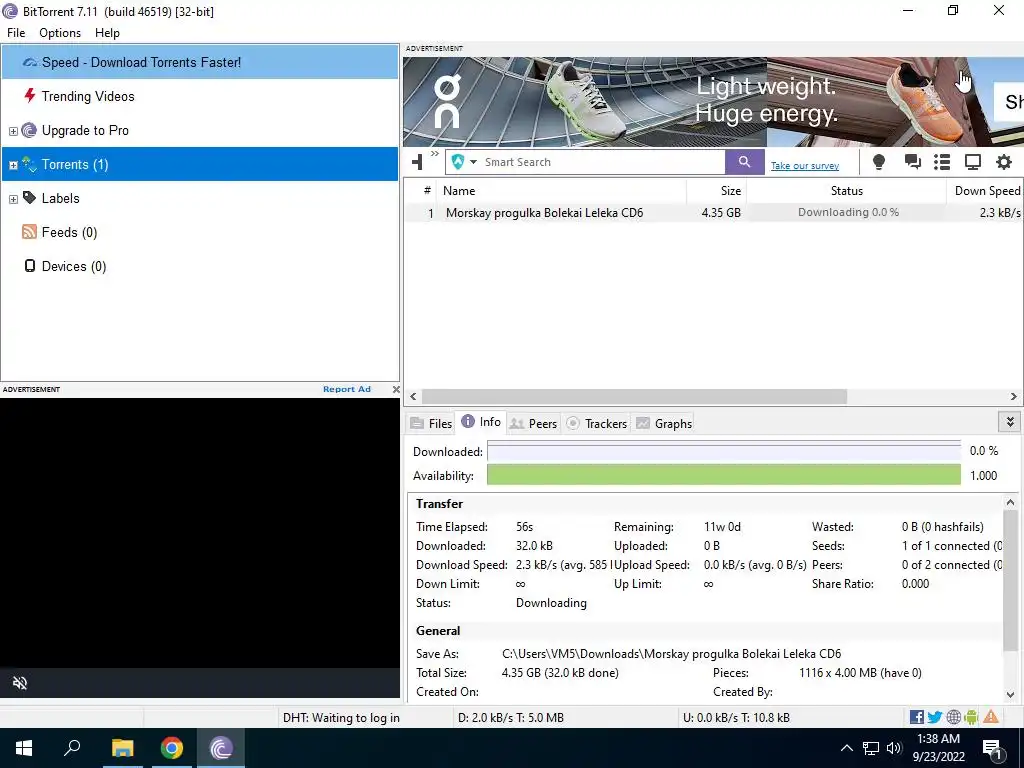
Task: Open Preferences via the gear icon
Action: click(x=1004, y=162)
